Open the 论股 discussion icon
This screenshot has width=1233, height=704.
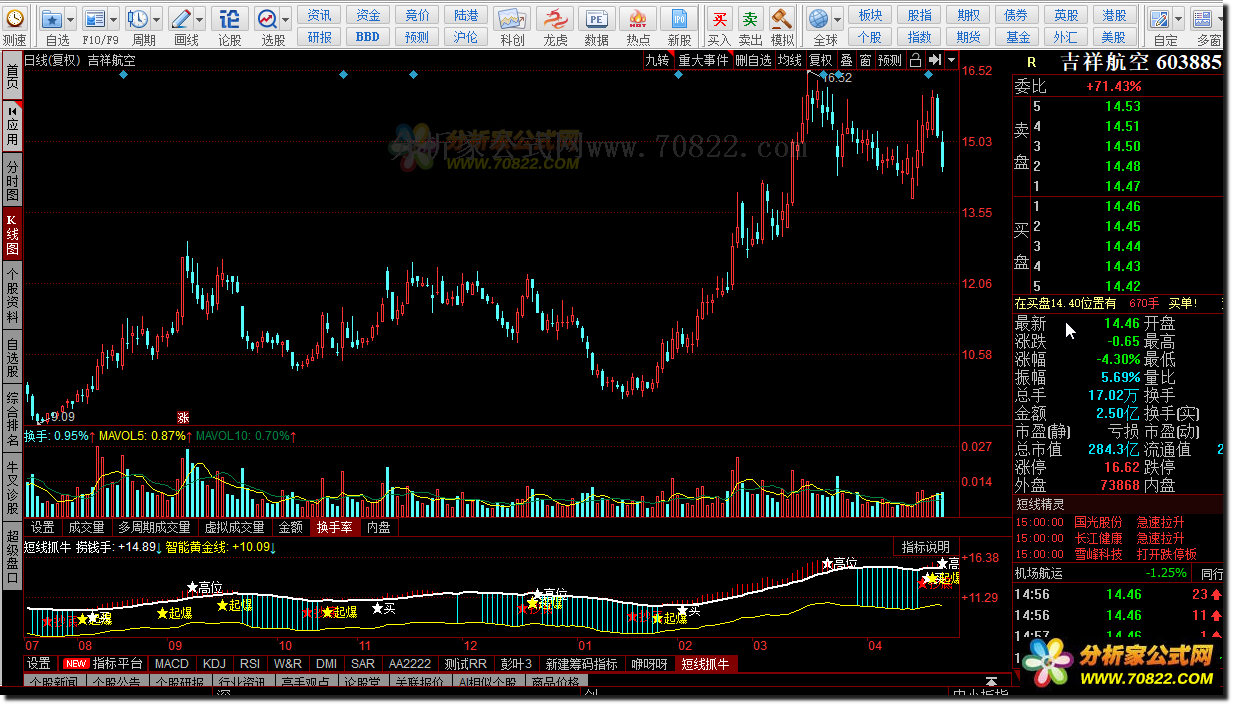click(230, 18)
